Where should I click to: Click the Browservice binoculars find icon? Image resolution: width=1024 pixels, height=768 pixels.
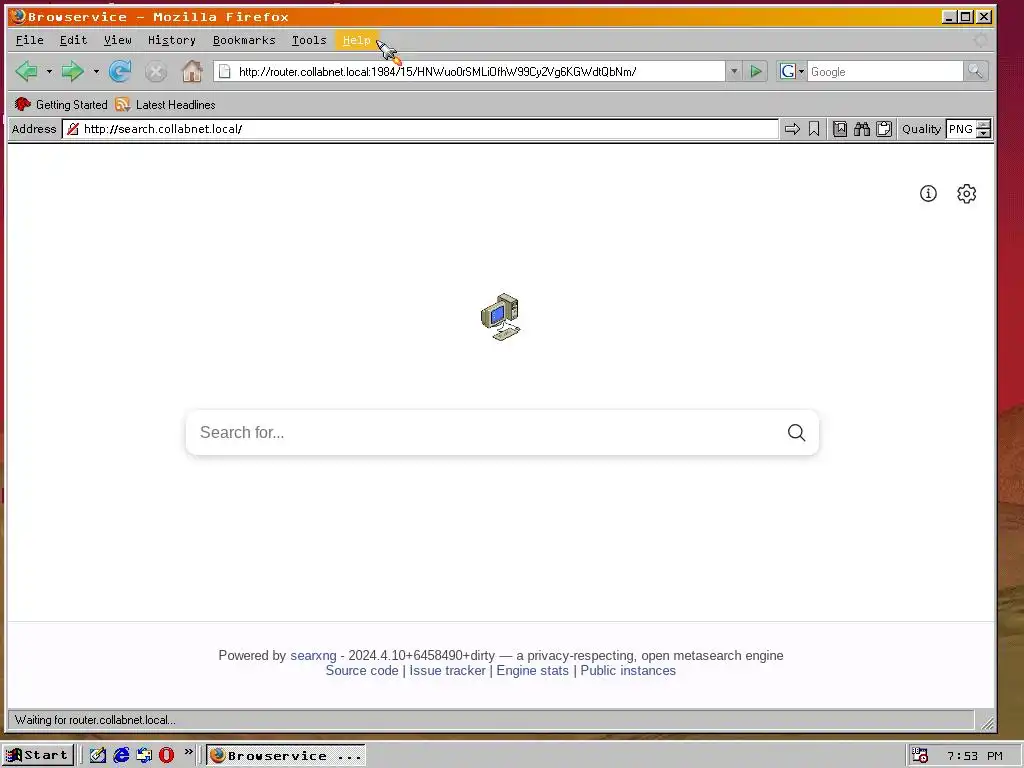(x=862, y=129)
